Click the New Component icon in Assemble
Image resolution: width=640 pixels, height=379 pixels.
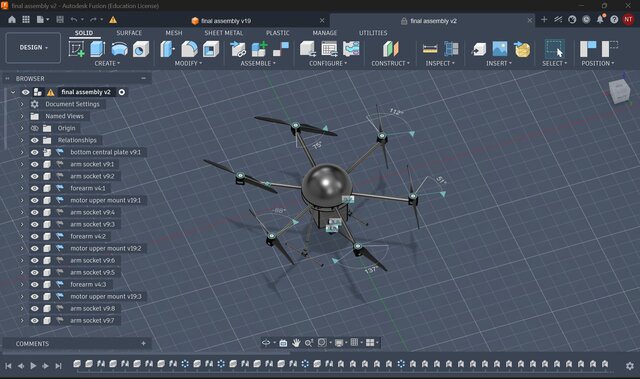click(x=260, y=49)
